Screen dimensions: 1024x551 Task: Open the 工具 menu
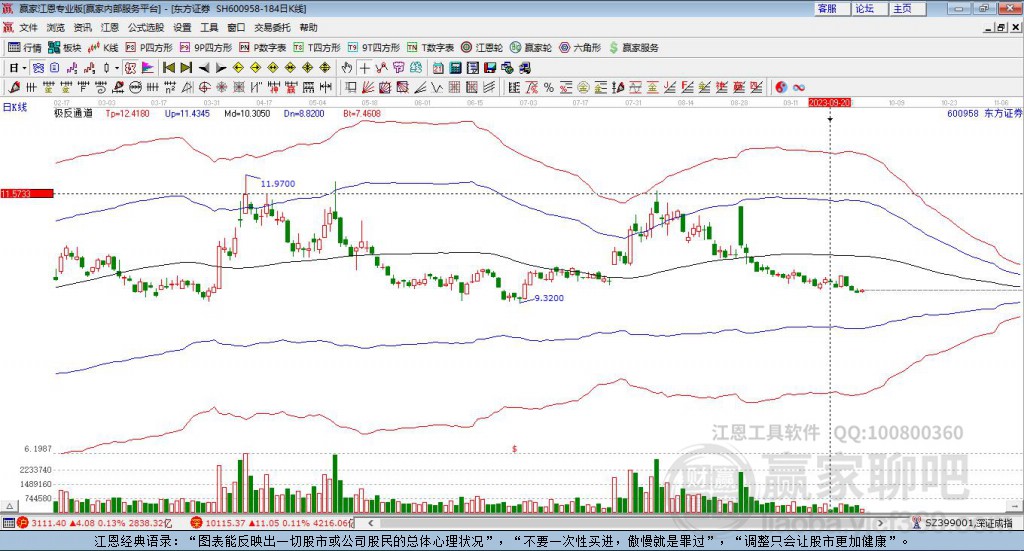tap(209, 27)
